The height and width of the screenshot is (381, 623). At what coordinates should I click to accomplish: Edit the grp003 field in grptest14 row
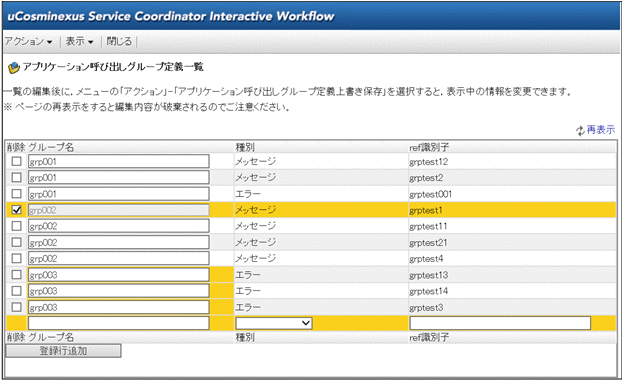118,291
